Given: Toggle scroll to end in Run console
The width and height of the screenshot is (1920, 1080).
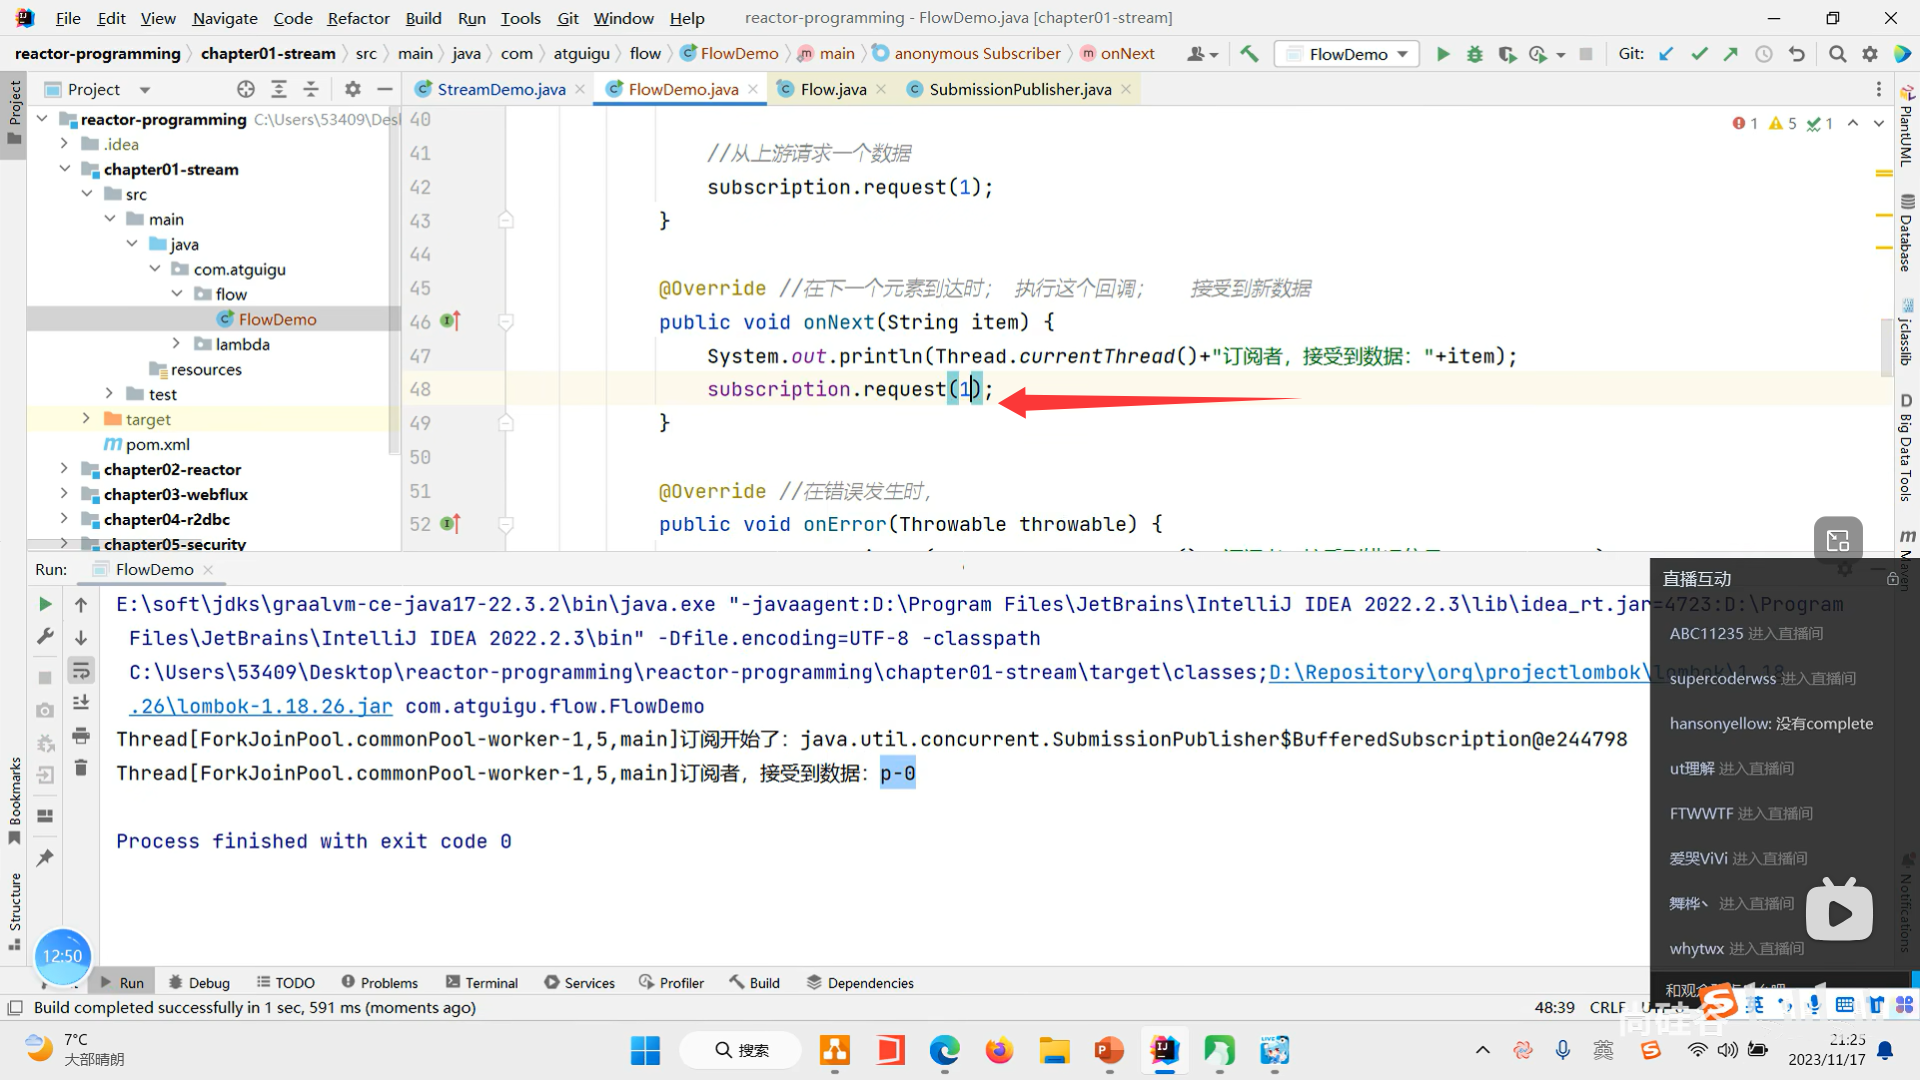Looking at the screenshot, I should coord(81,703).
